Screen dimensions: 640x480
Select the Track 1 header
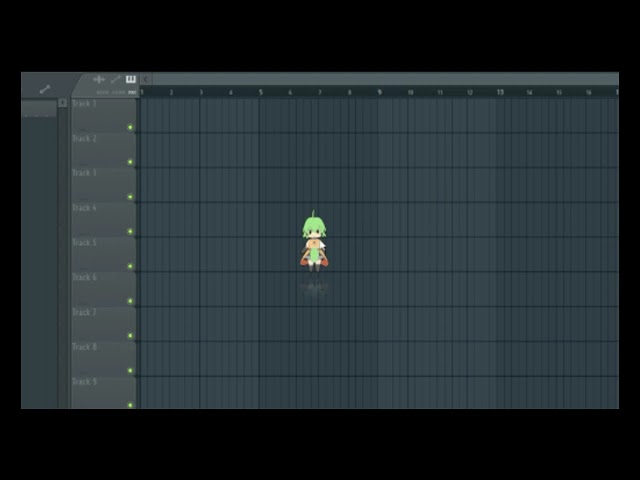coord(104,116)
